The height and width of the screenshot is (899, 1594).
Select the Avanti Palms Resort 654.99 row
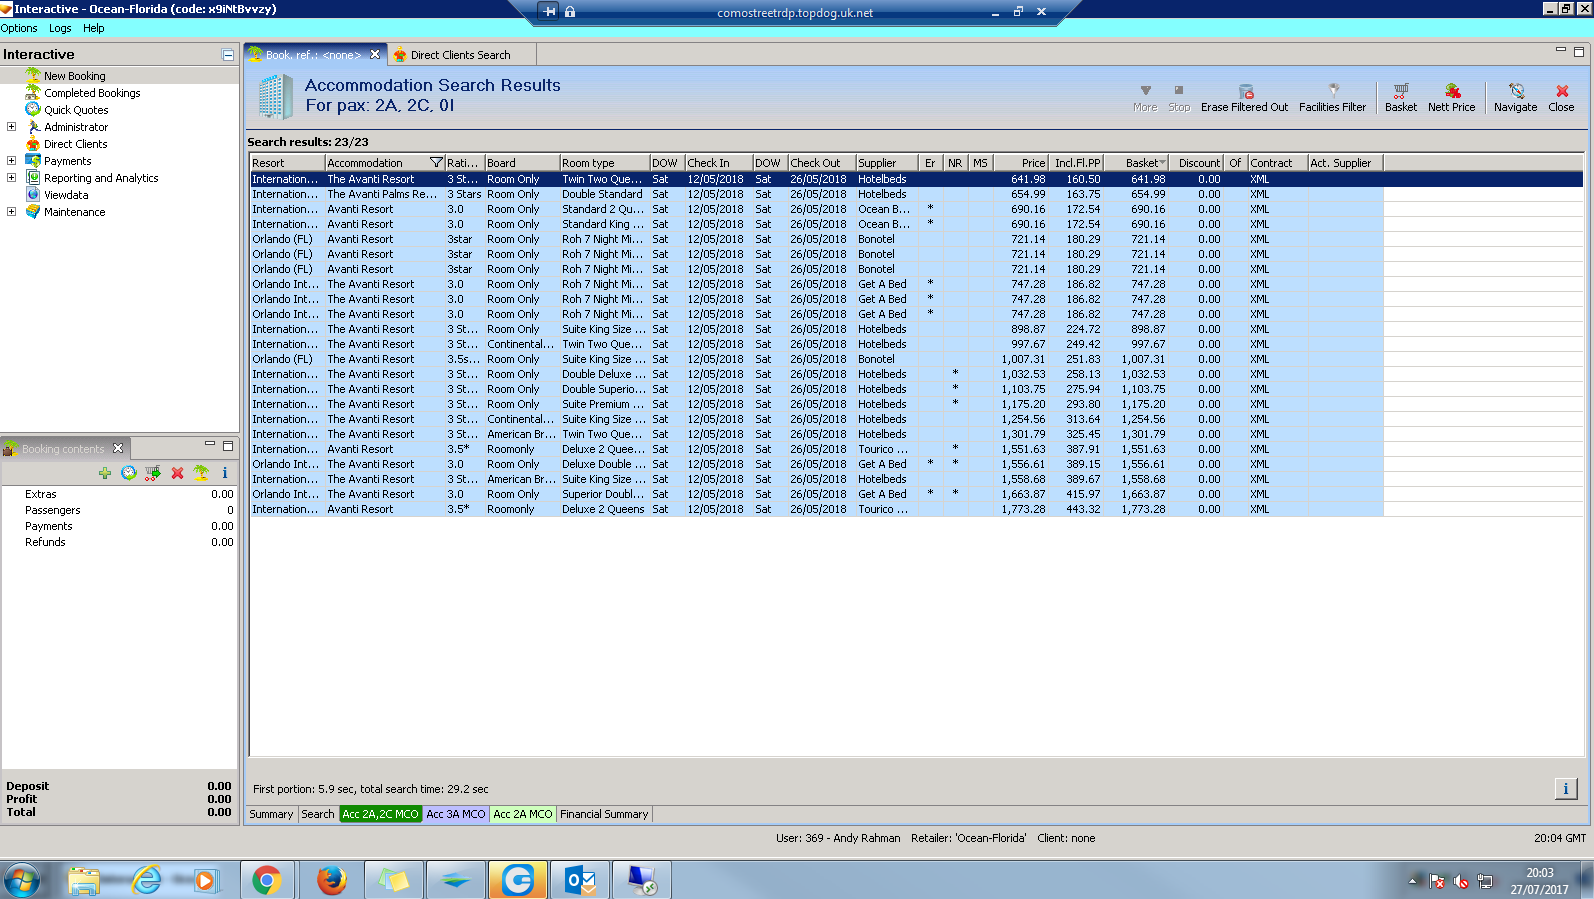[x=816, y=194]
